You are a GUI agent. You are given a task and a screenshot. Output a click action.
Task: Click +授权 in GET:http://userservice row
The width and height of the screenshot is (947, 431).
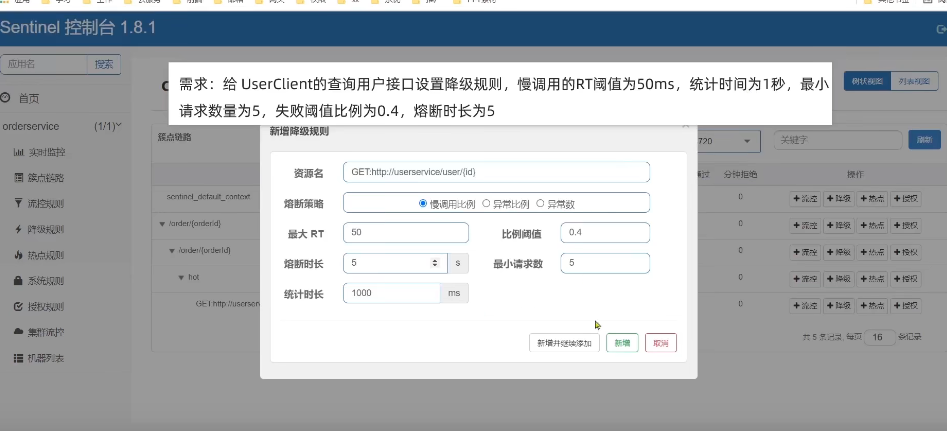point(906,306)
